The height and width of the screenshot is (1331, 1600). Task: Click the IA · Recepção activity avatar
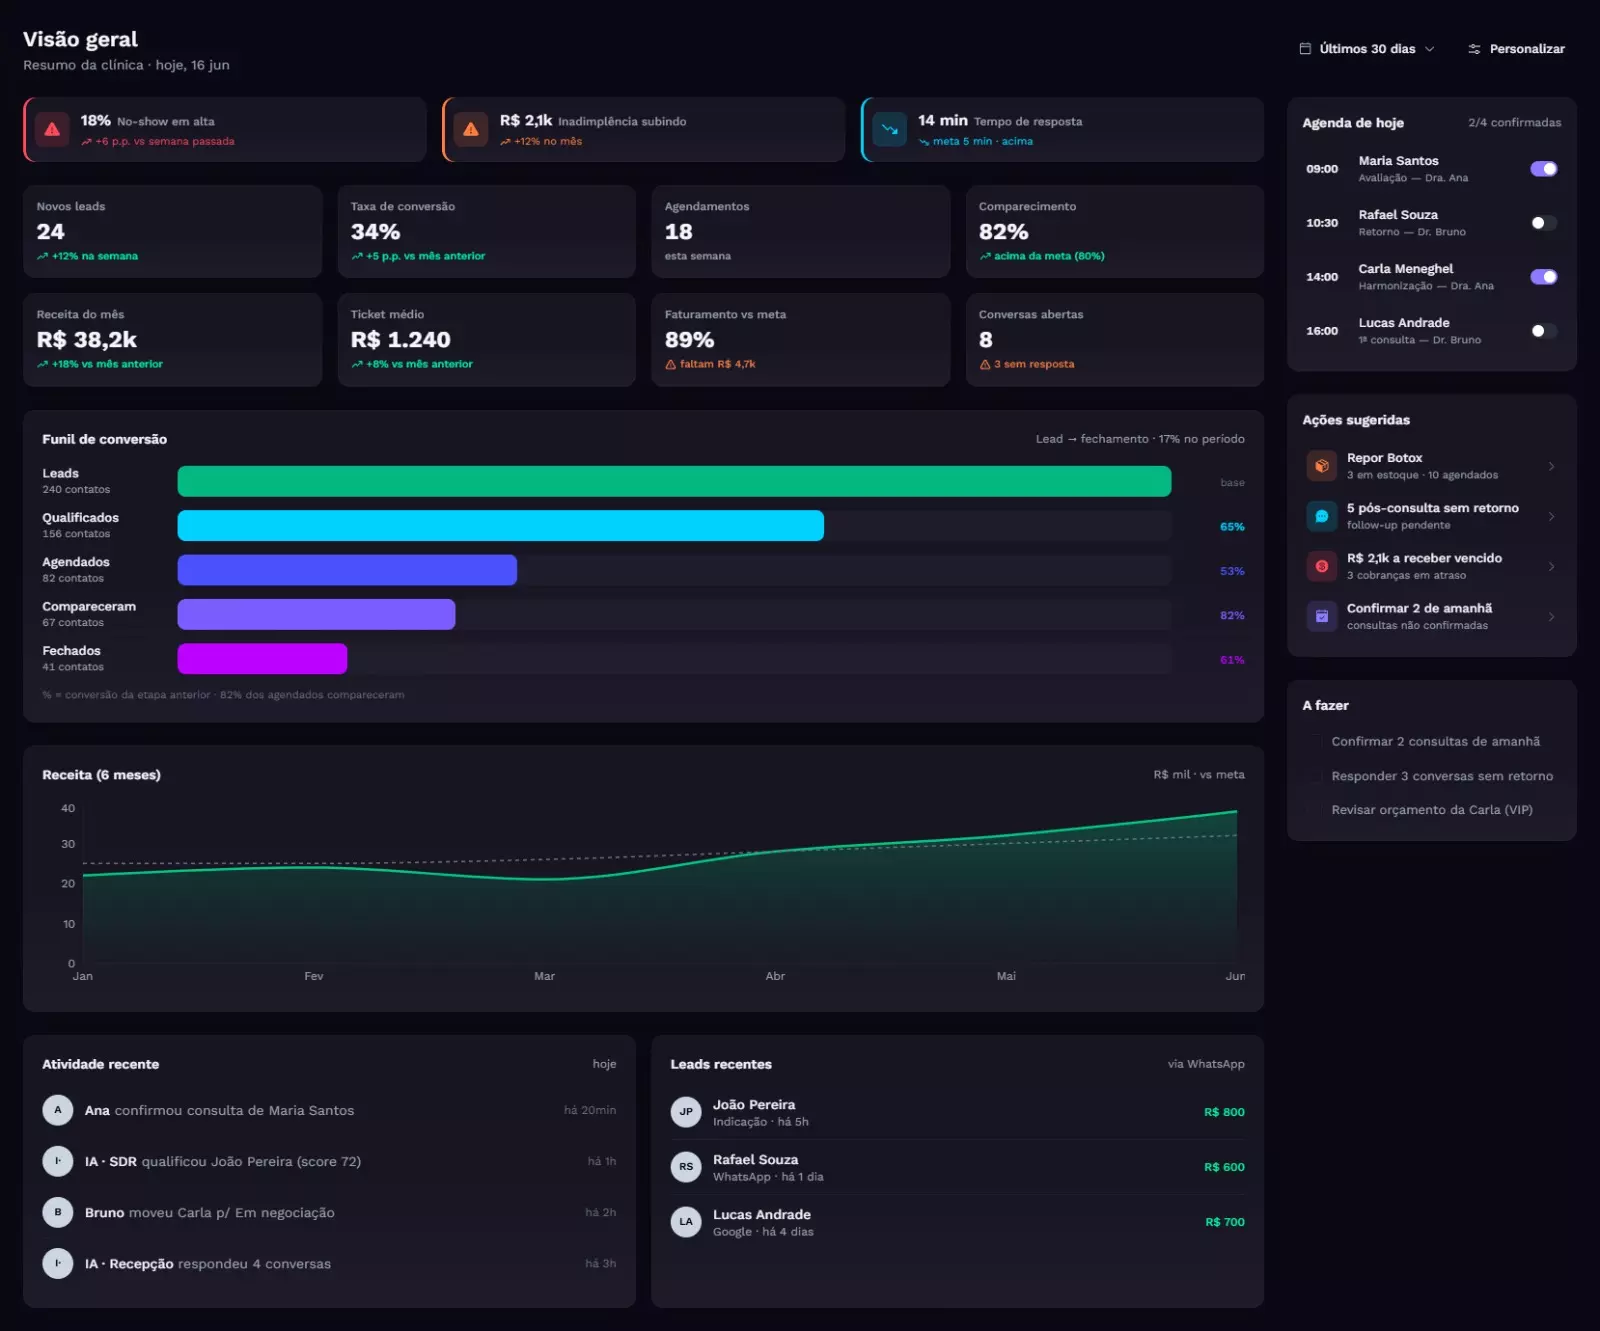58,1264
